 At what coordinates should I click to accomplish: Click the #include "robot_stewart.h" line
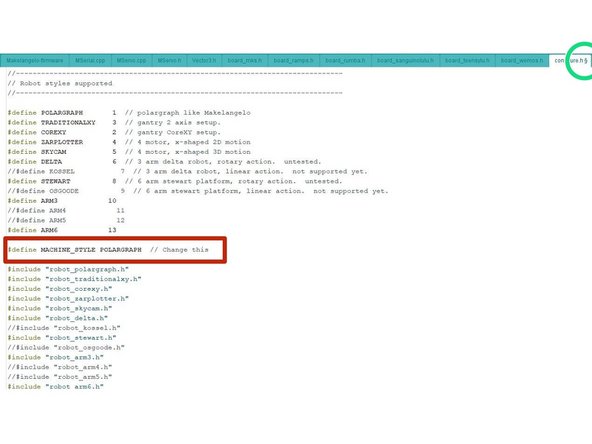point(62,338)
